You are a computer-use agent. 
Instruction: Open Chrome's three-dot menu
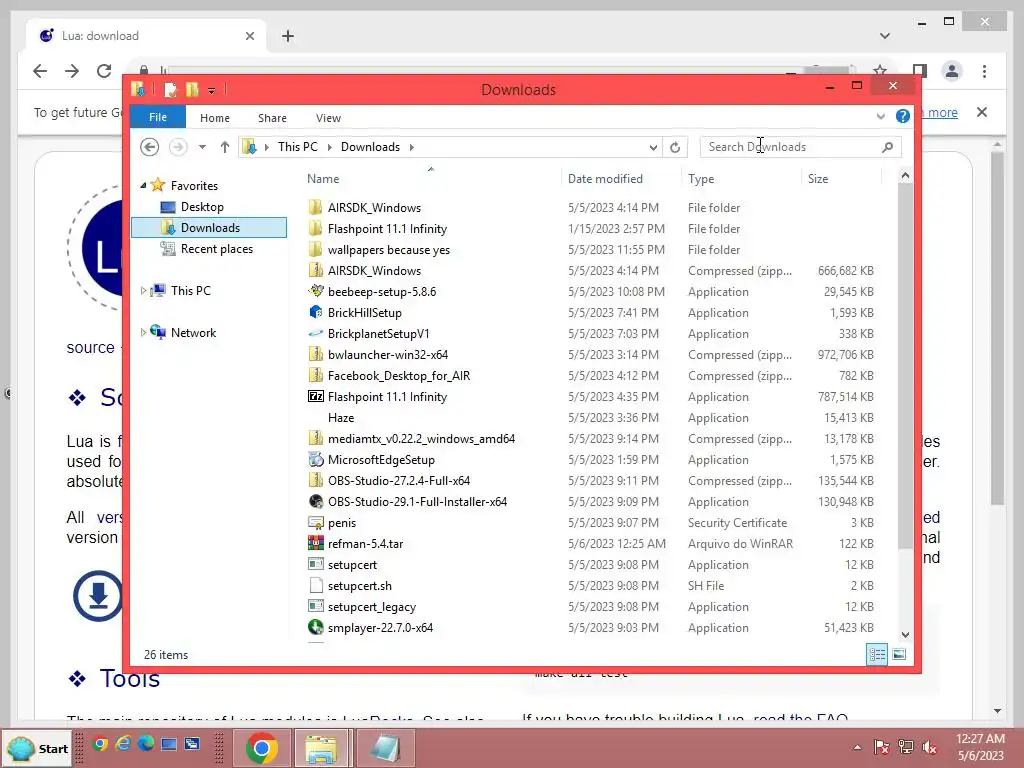984,71
